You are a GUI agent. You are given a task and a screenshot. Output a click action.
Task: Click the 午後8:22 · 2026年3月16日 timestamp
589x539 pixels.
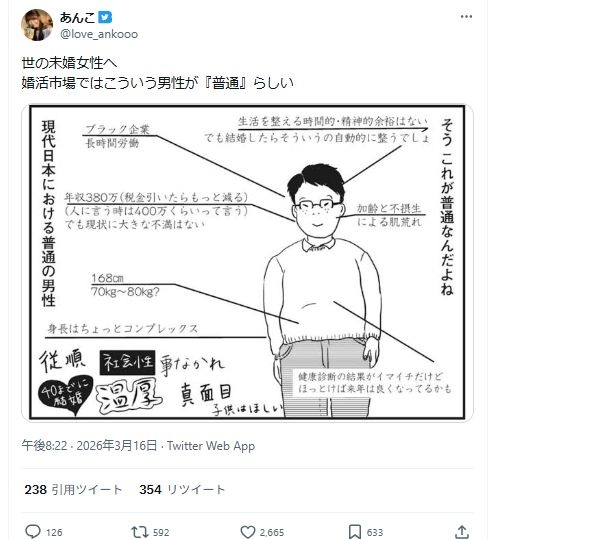tap(89, 446)
